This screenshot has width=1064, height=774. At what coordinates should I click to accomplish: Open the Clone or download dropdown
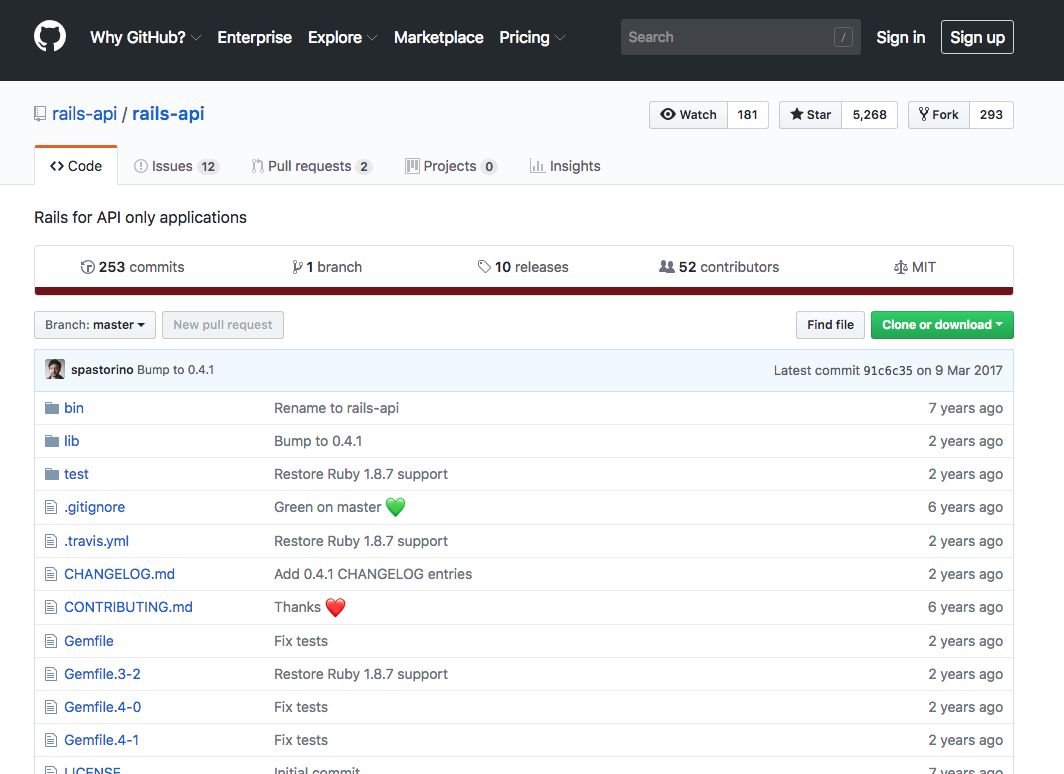tap(943, 325)
